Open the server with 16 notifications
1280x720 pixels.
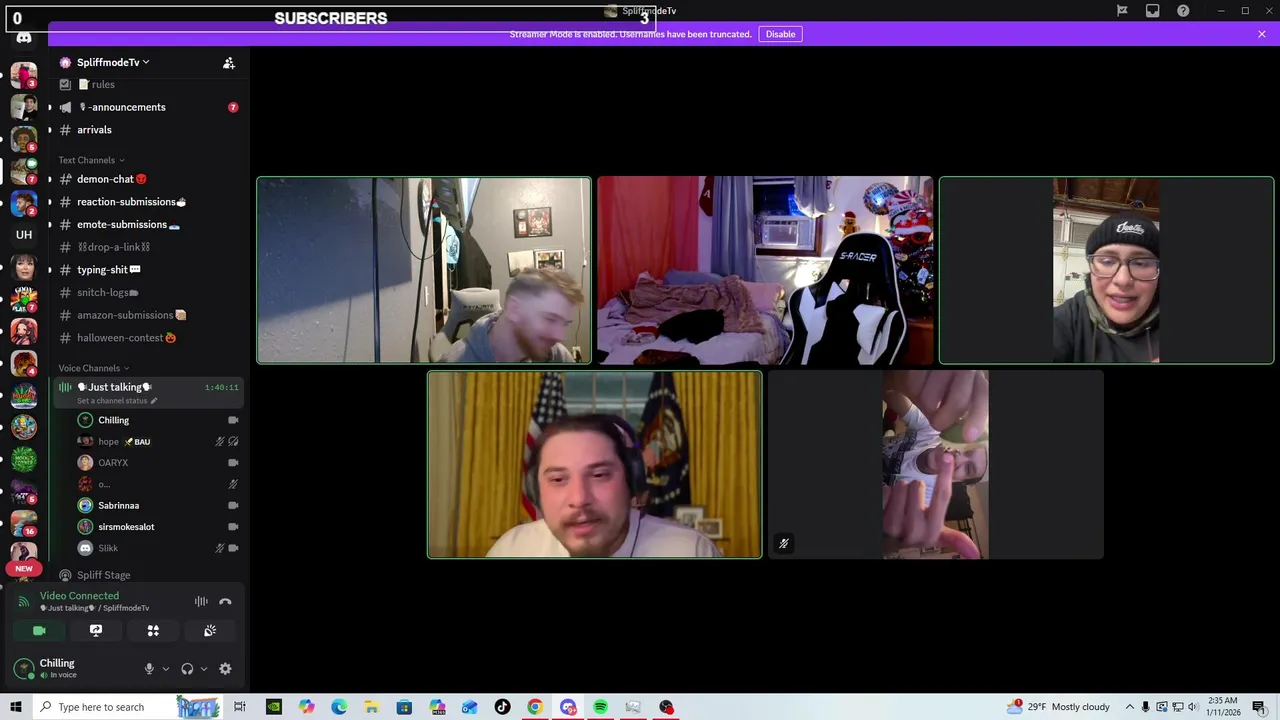24,523
